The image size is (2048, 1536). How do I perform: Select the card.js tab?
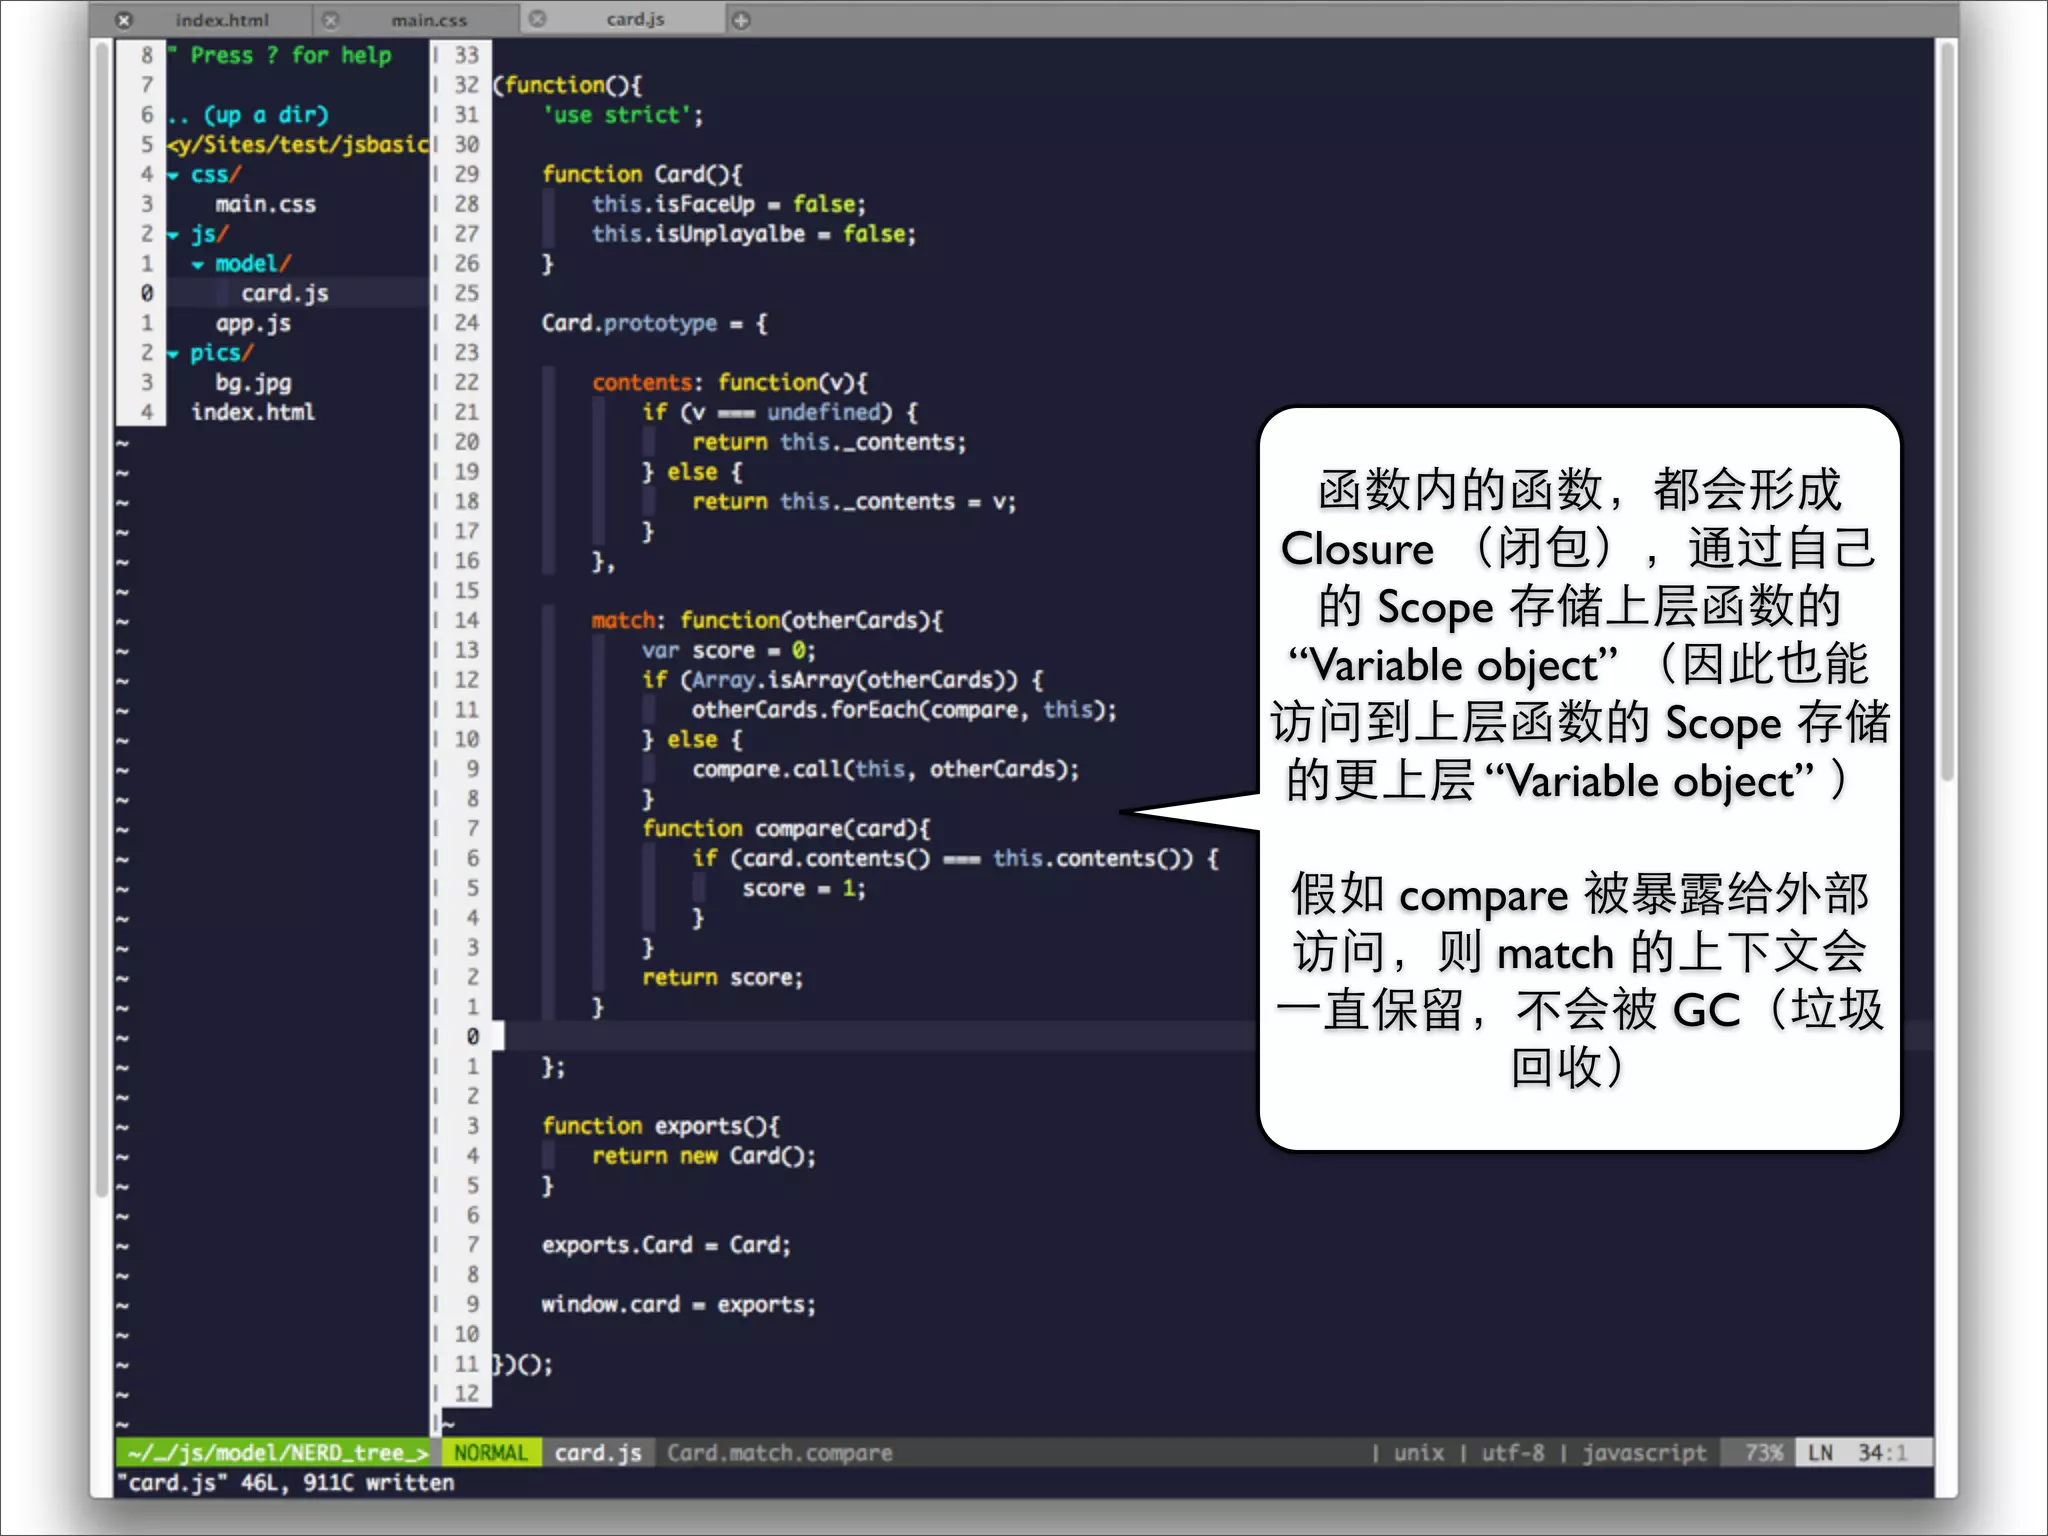[635, 19]
